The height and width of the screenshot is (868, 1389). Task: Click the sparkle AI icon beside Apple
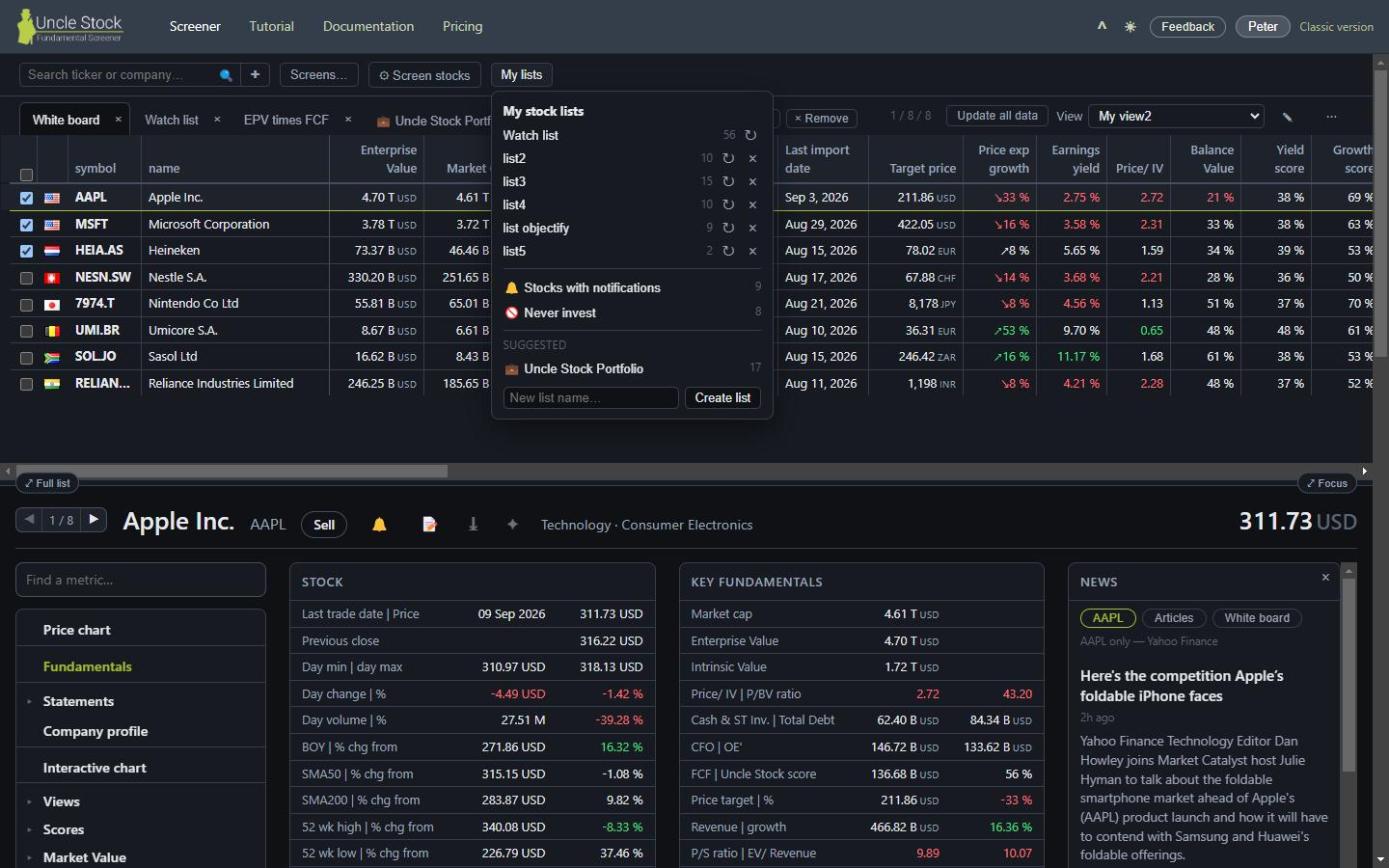pyautogui.click(x=512, y=524)
